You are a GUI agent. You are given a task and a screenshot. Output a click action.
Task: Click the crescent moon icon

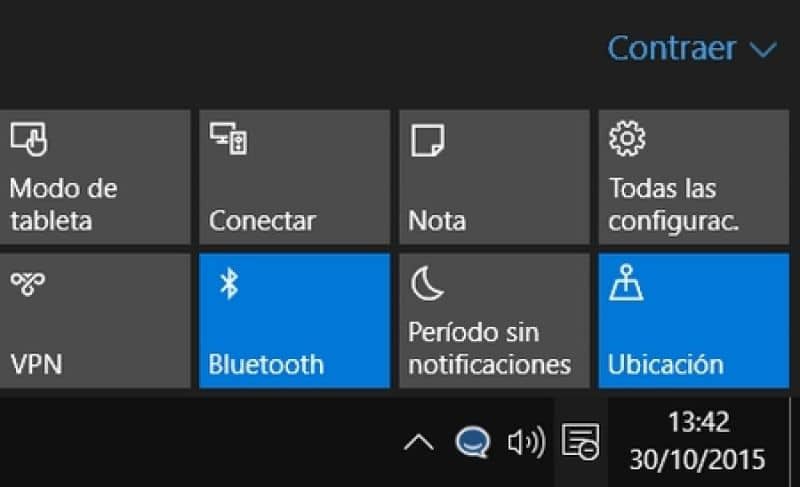coord(424,285)
